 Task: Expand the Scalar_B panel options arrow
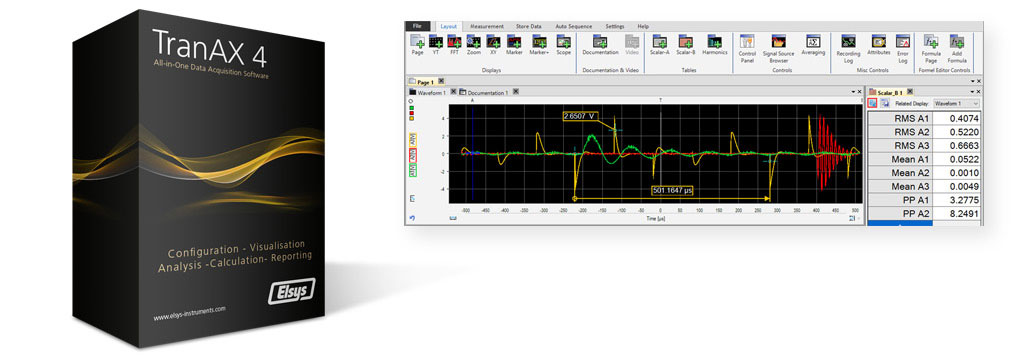pyautogui.click(x=972, y=92)
